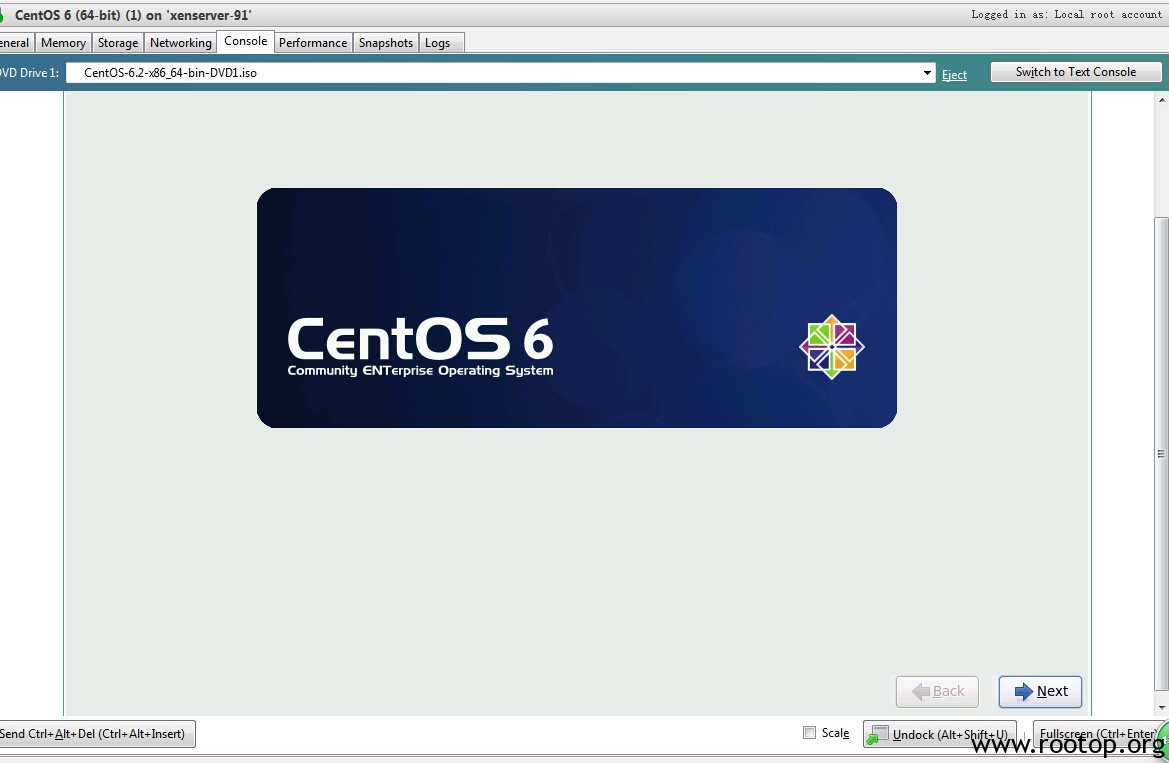1169x763 pixels.
Task: Click the CentOS pinwheel logo
Action: [x=832, y=347]
